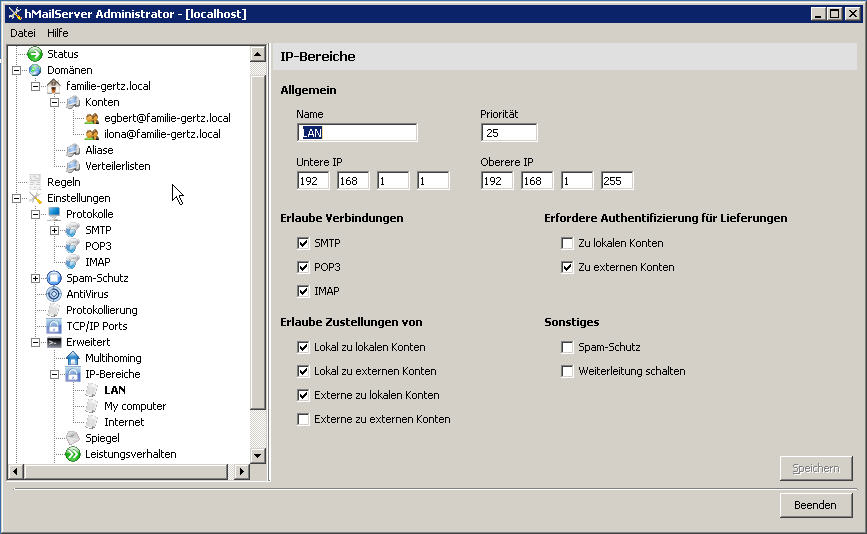867x534 pixels.
Task: Uncheck the SMTP connections checkbox
Action: 303,243
